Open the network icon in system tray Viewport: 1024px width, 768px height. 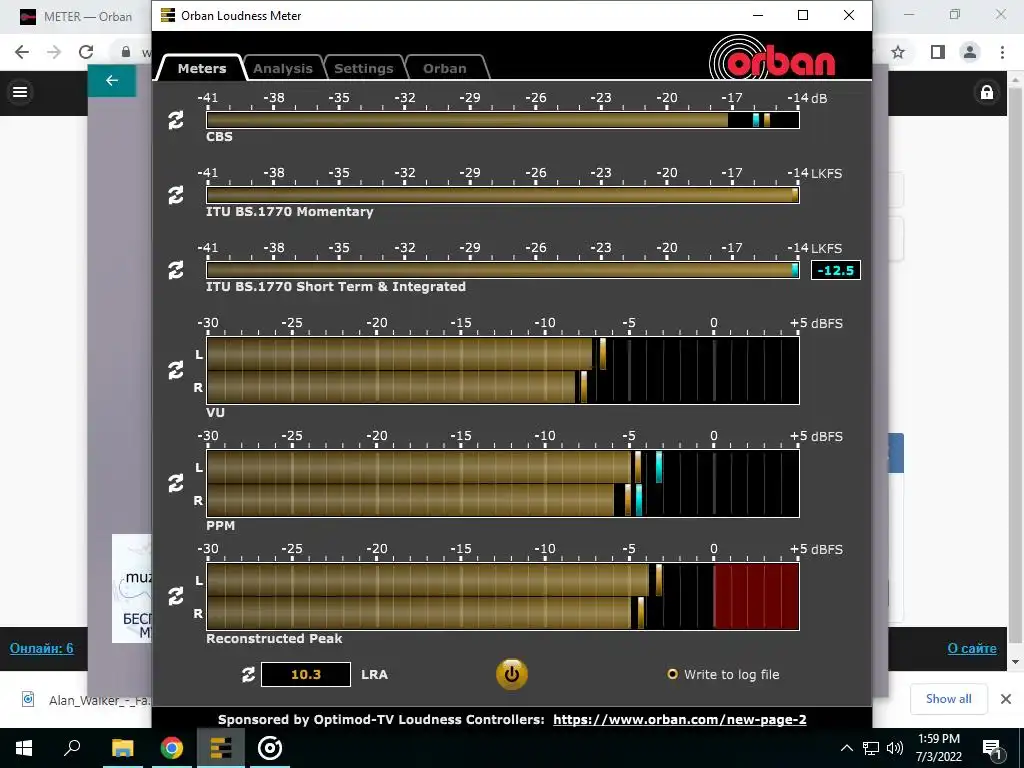tap(871, 748)
